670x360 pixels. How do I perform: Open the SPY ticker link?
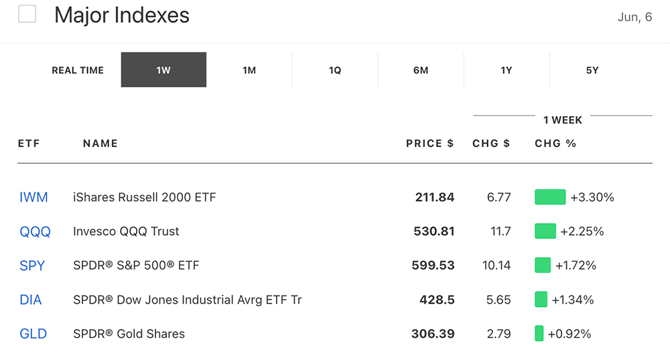(x=32, y=266)
